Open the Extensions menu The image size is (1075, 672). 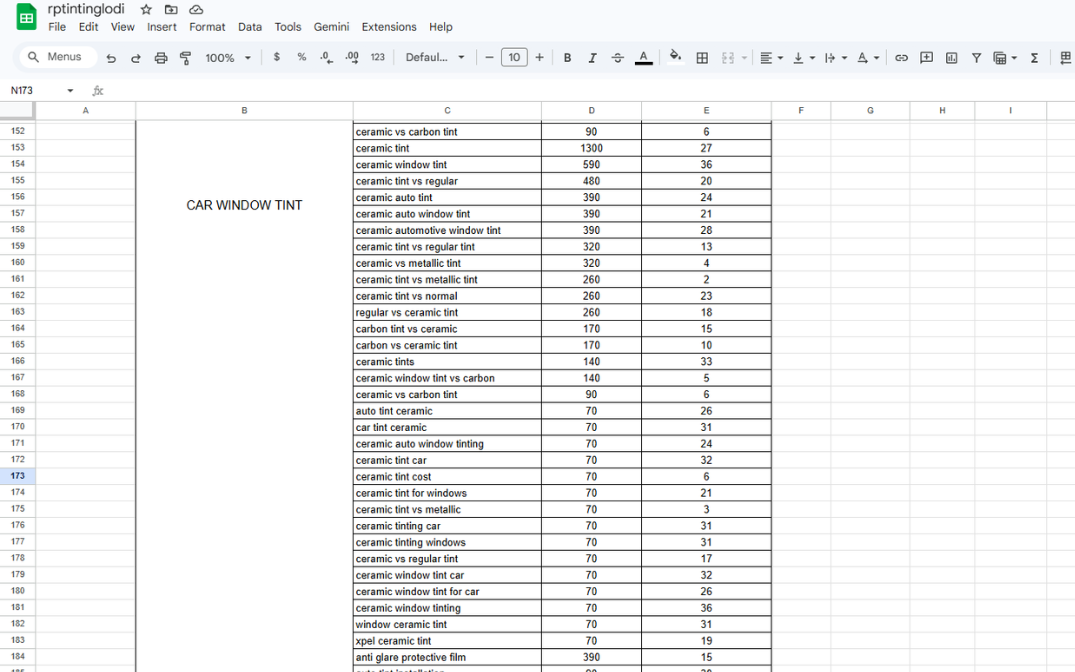(x=389, y=27)
